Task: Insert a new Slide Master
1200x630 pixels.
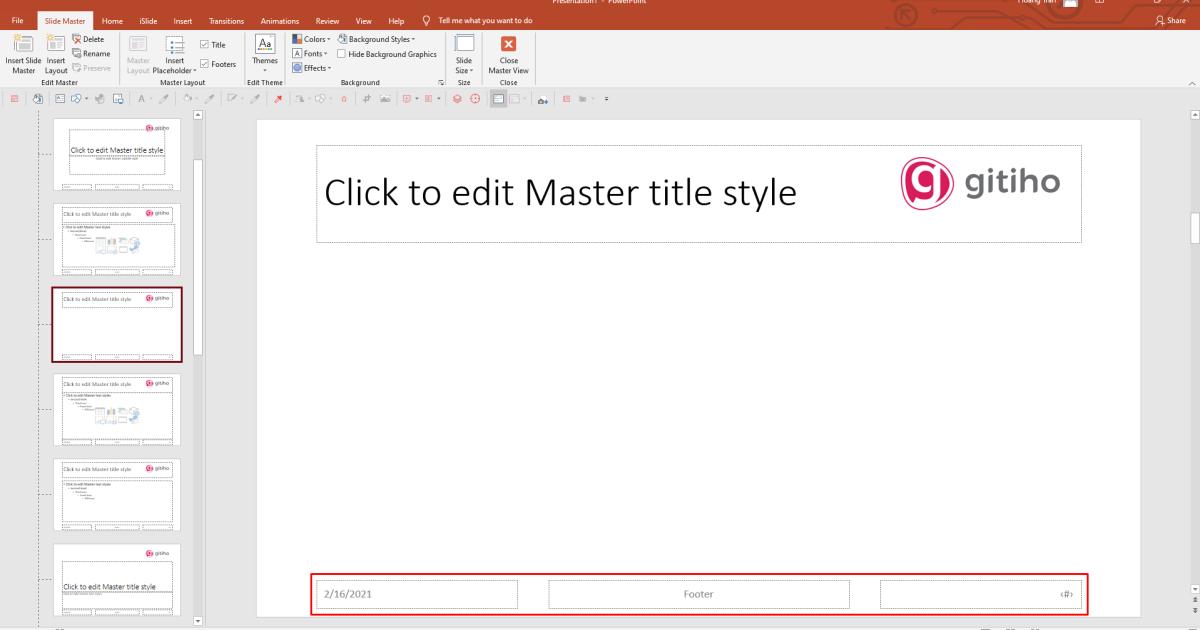Action: 23,57
